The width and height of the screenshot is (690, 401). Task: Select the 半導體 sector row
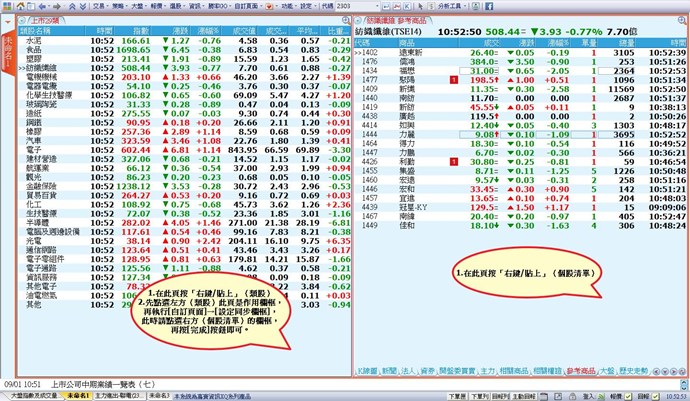point(184,223)
